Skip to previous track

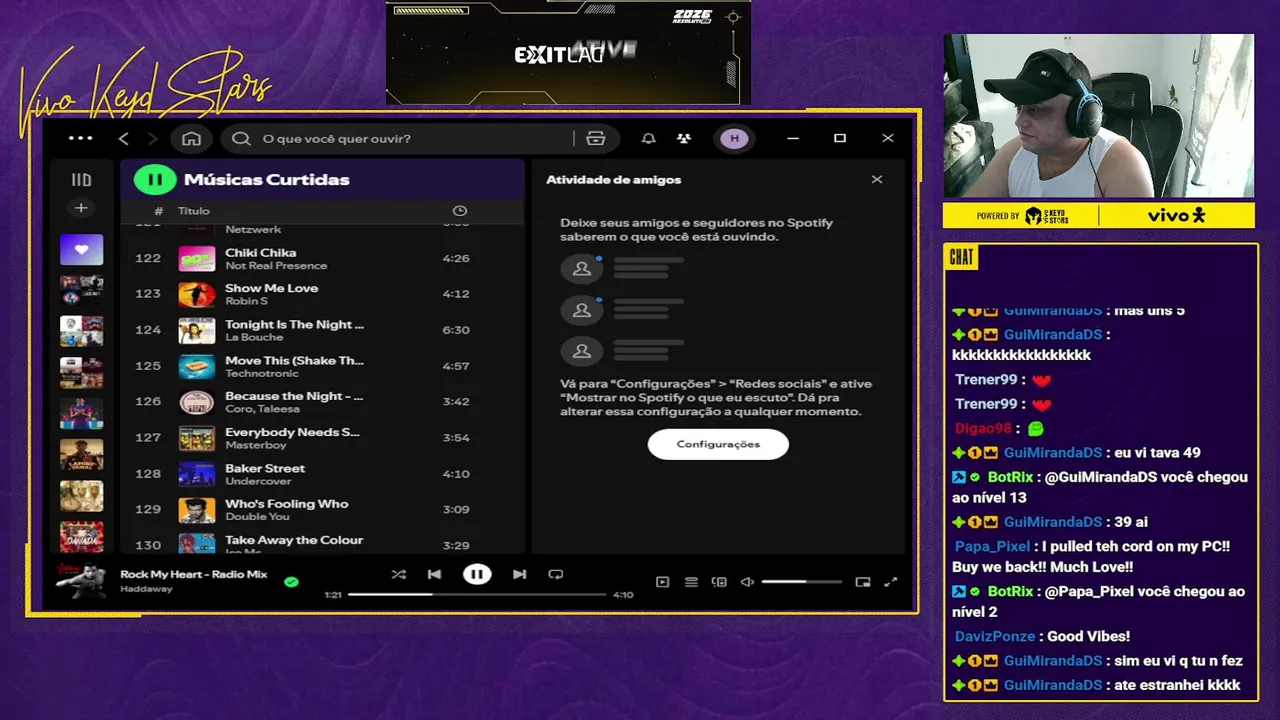coord(434,574)
